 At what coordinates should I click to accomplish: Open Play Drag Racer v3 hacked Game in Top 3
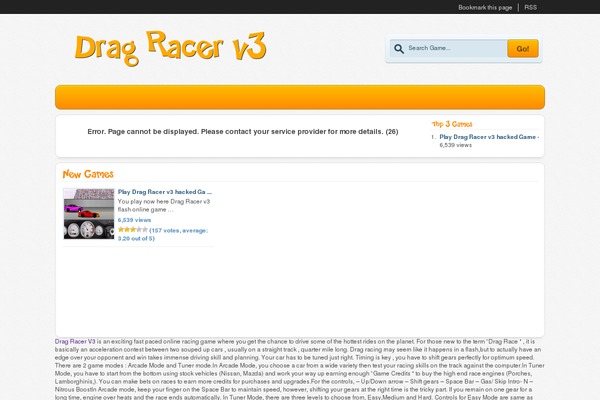pyautogui.click(x=489, y=137)
